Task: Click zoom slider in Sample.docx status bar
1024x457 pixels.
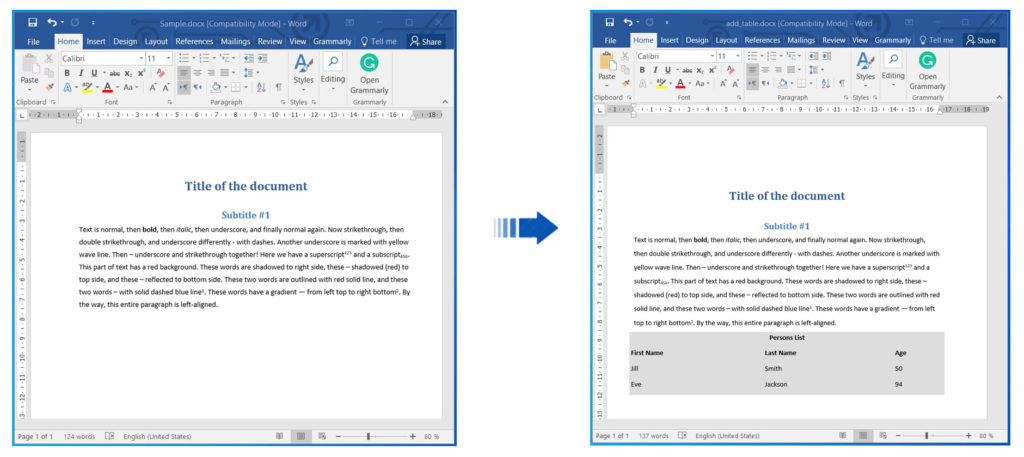Action: 369,437
